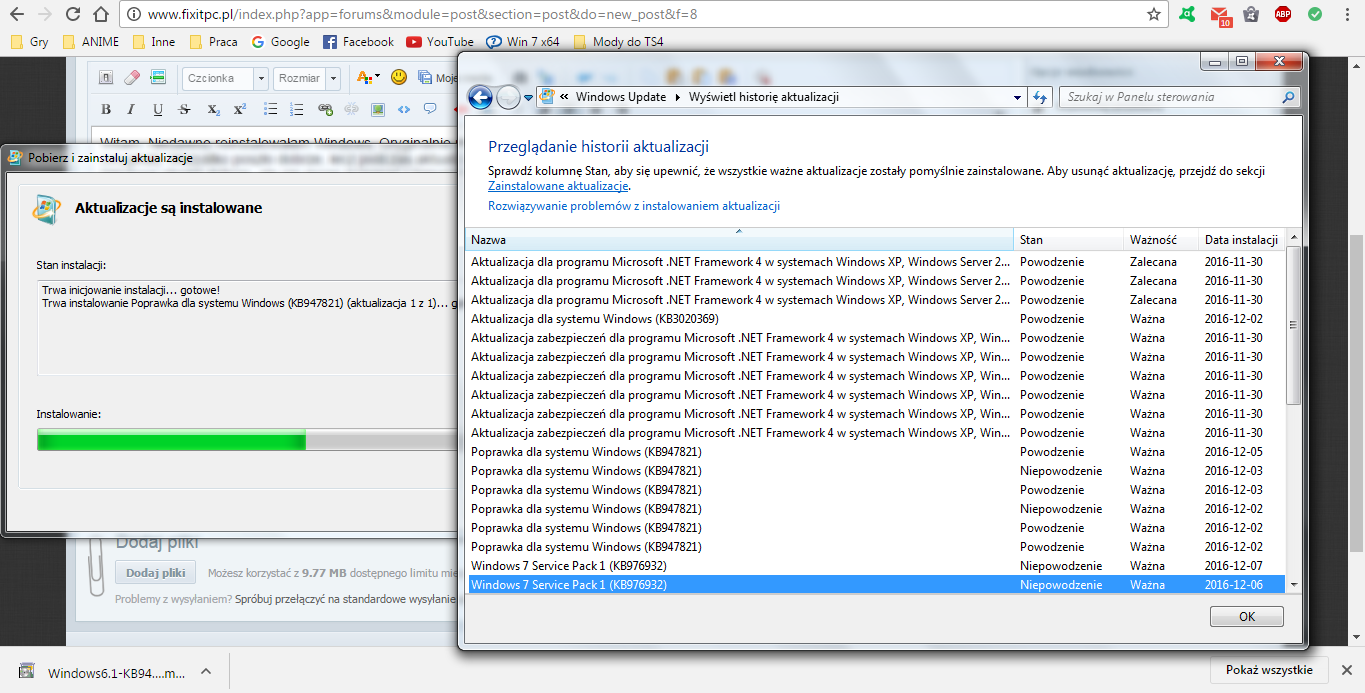Open the ANIME bookmarks folder
Screen dimensions: 1365x693
(x=90, y=42)
